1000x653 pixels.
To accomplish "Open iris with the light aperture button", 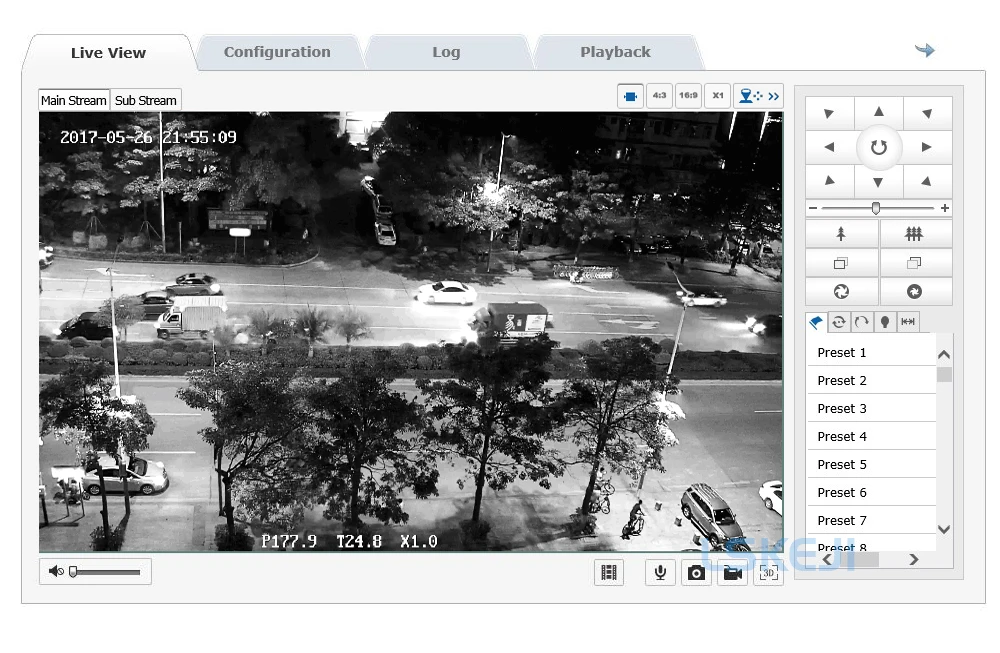I will click(841, 291).
